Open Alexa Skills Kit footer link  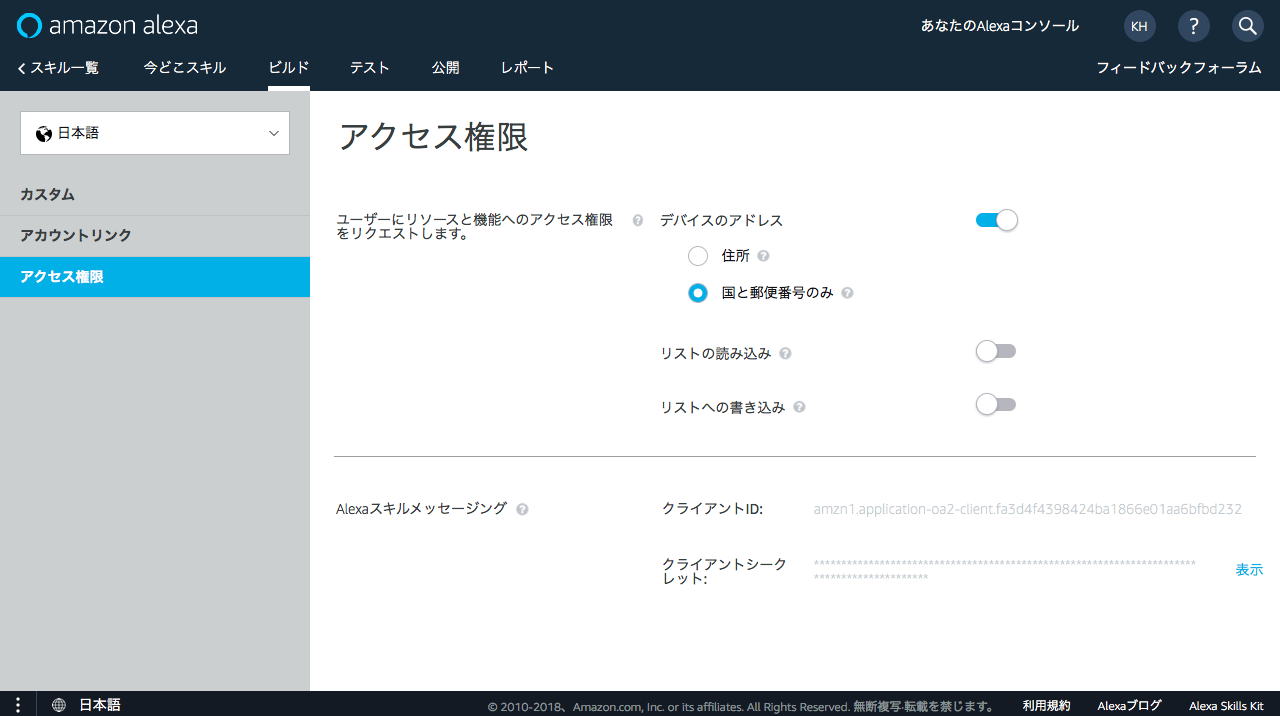(1226, 706)
